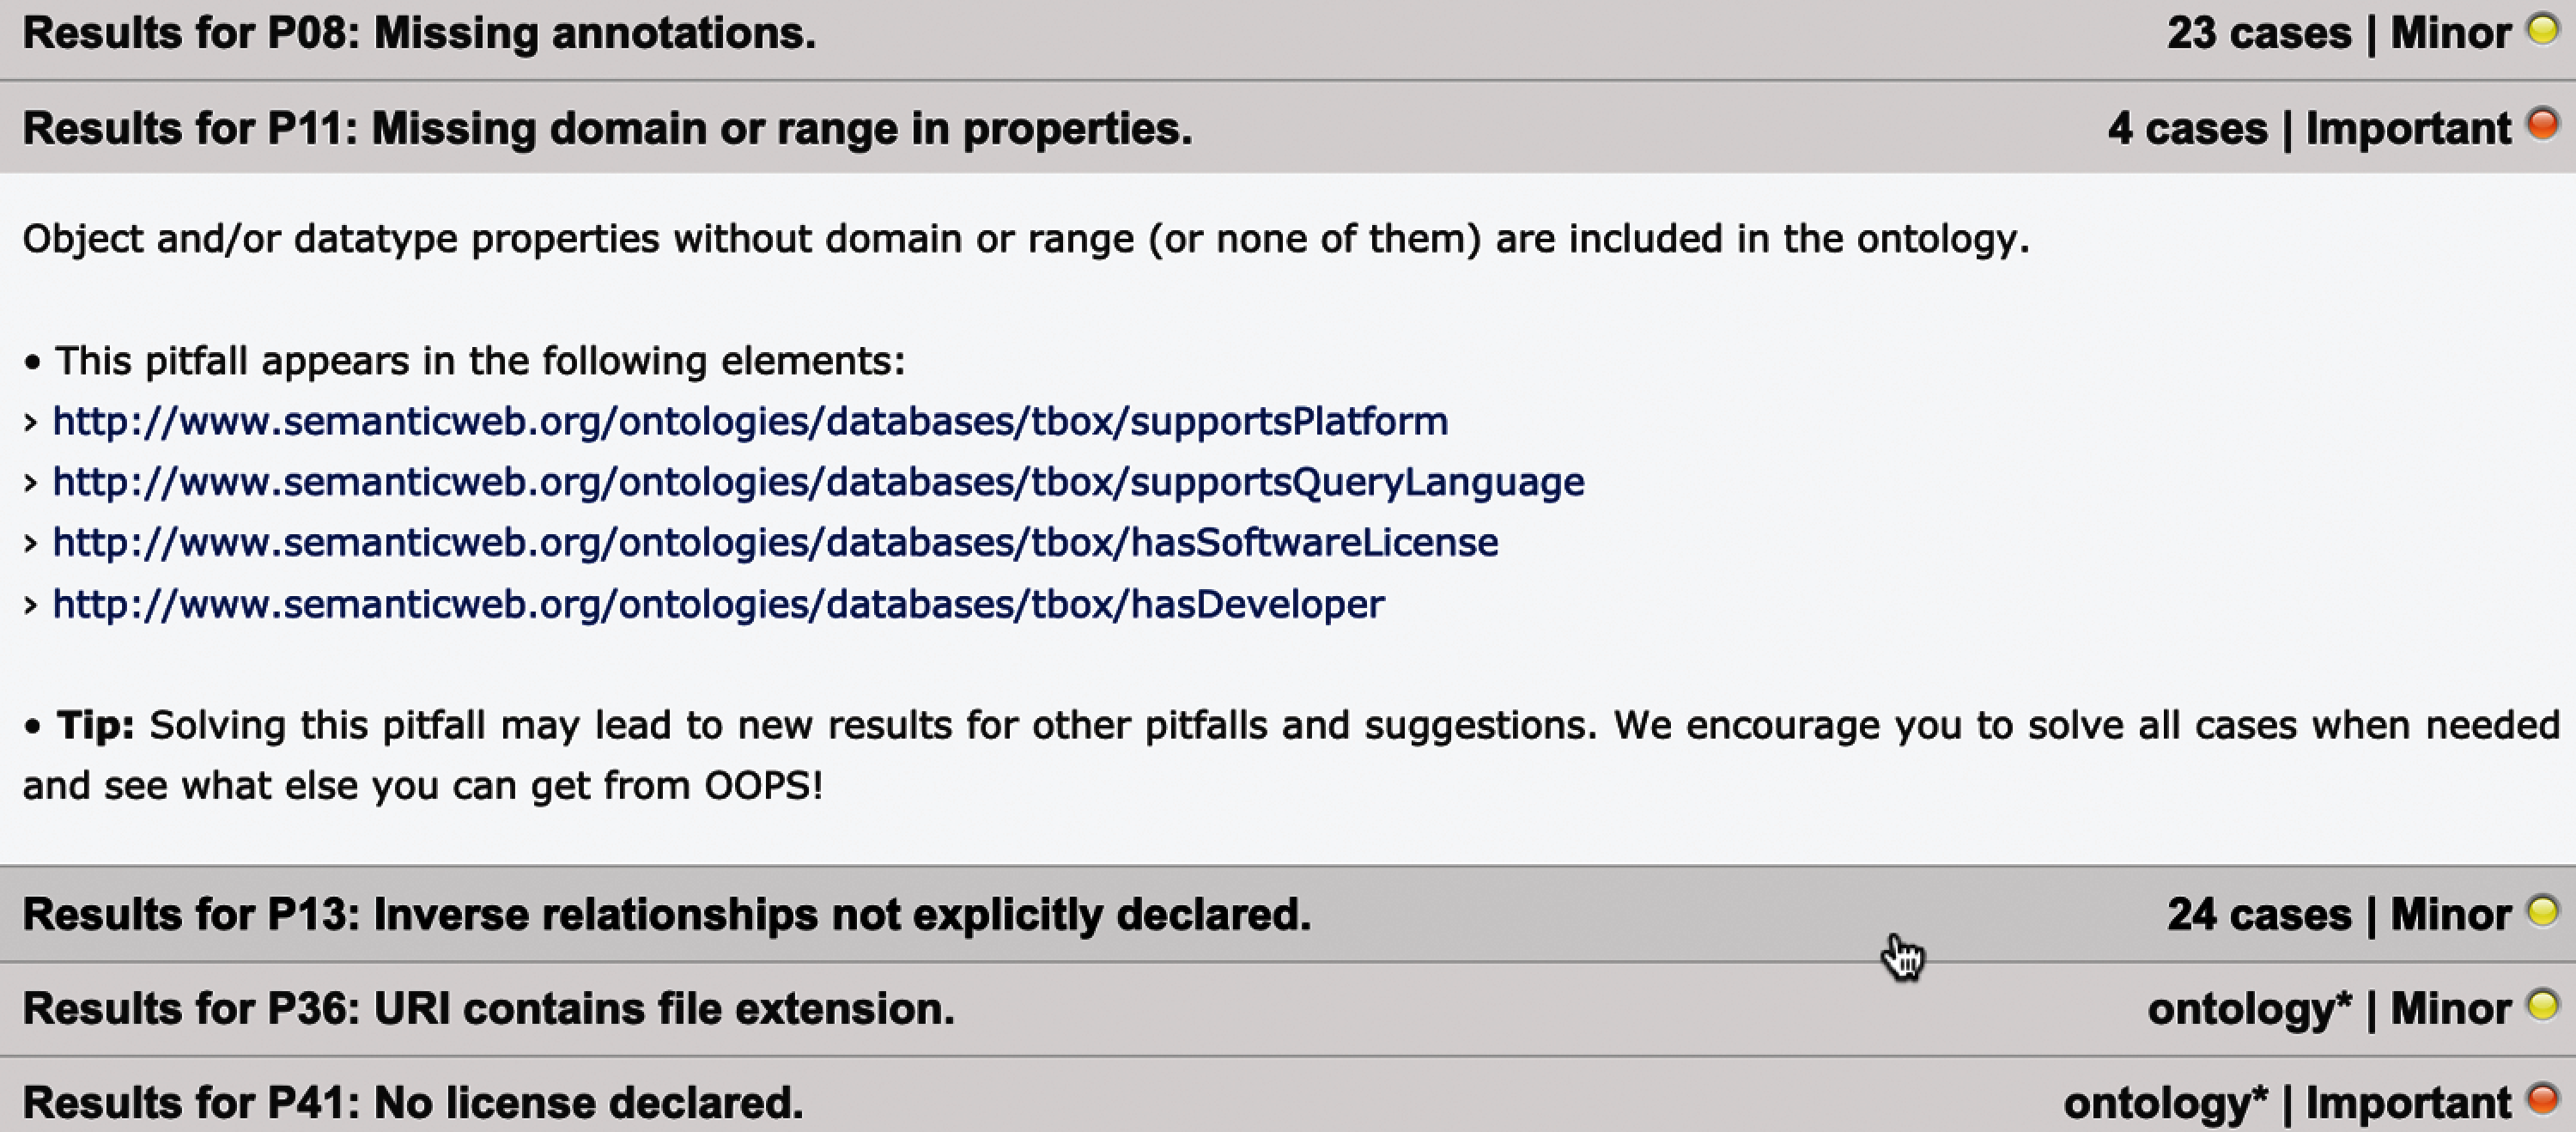Click the '23 cases | Minor' label
Screen dimensions: 2576x1132
(2338, 34)
